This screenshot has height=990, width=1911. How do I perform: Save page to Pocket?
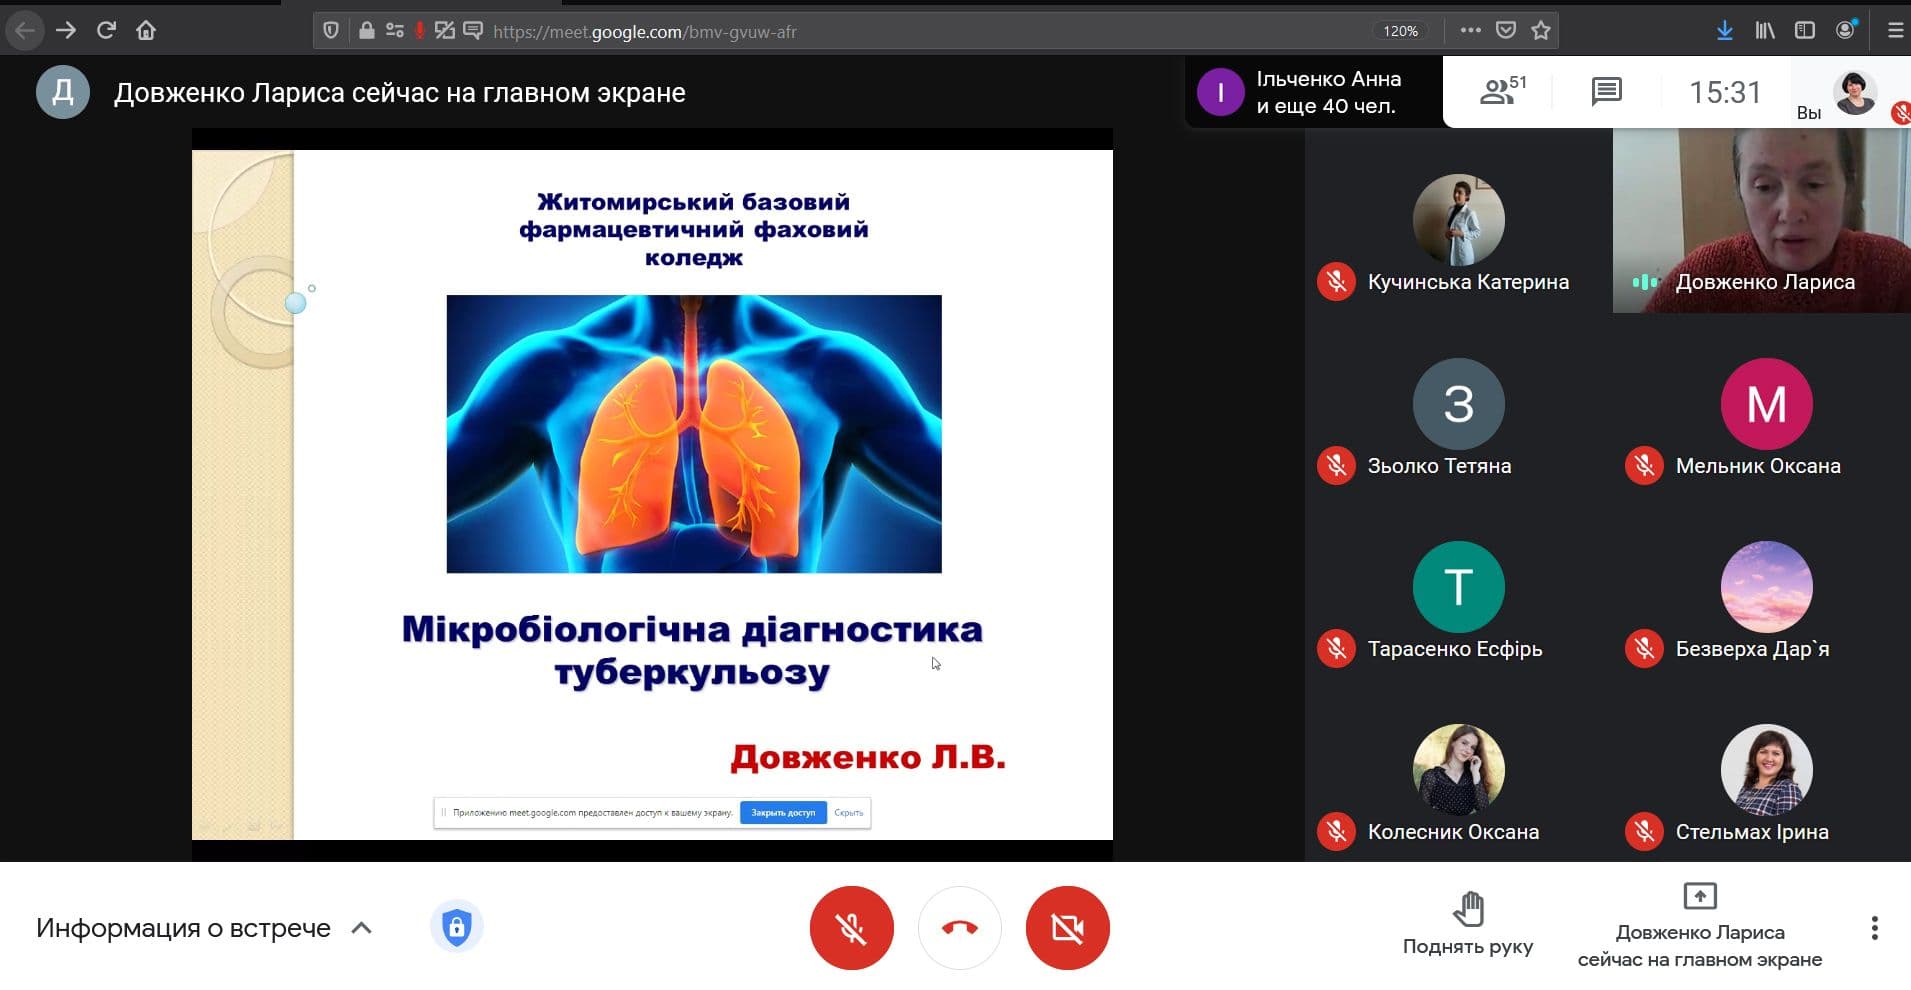1506,30
